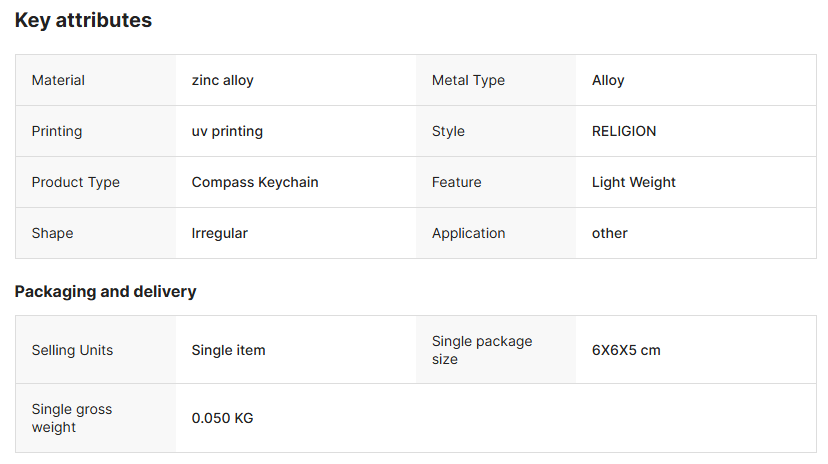The image size is (828, 464).
Task: Click the 0.050 KG weight value
Action: tap(222, 418)
